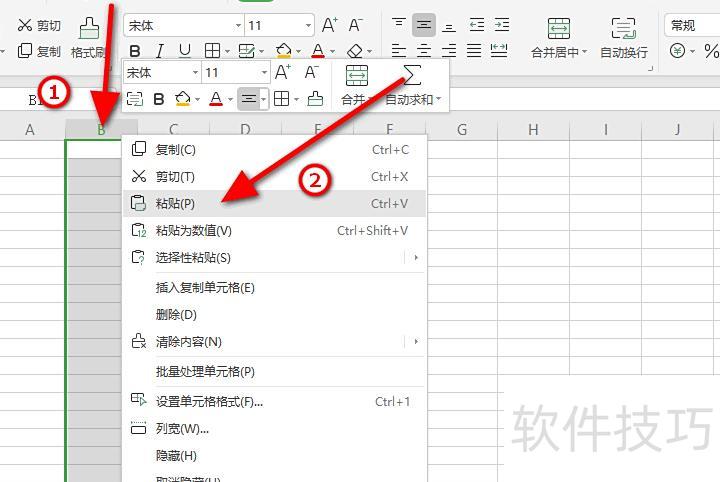Decrease font size with ribbon A- icon

(356, 25)
